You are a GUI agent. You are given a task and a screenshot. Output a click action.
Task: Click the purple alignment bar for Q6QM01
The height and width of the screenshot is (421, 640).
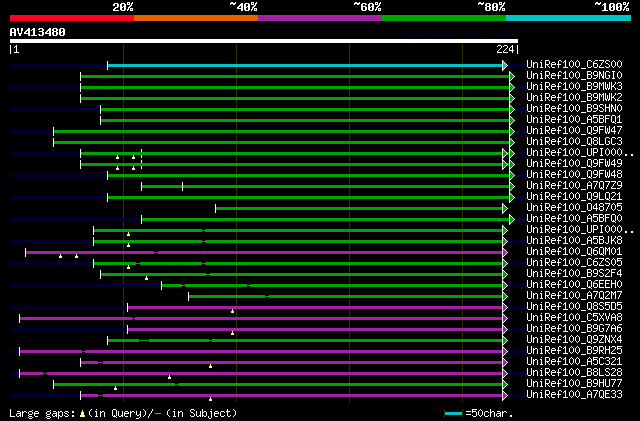point(264,253)
